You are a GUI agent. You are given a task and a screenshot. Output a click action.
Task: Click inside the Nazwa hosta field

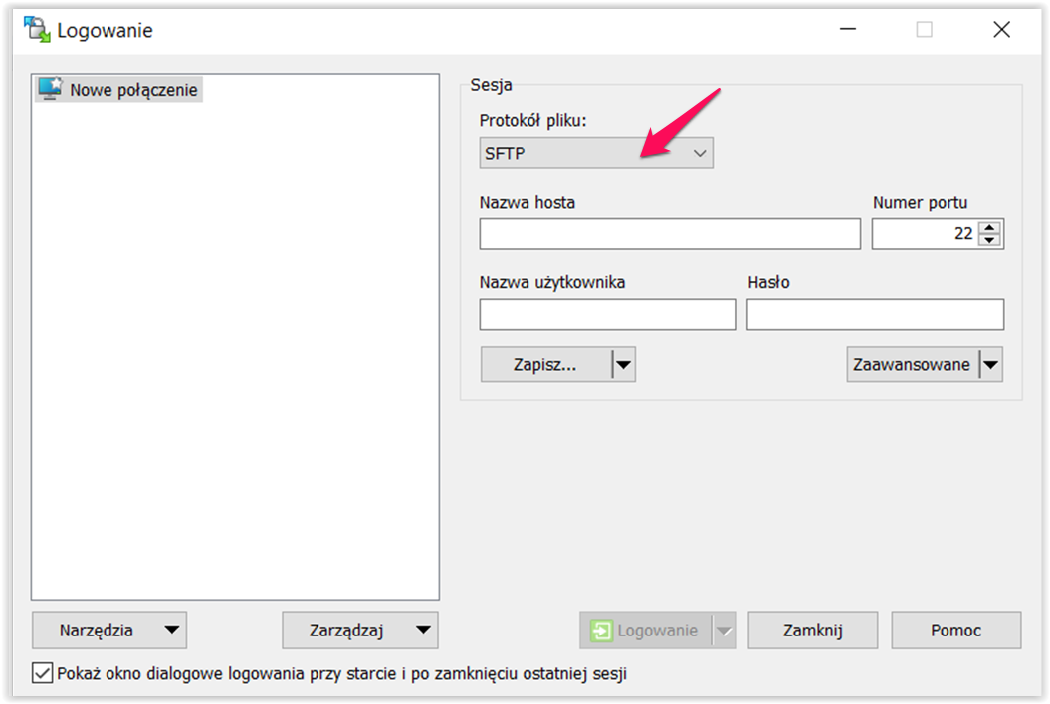click(x=669, y=233)
